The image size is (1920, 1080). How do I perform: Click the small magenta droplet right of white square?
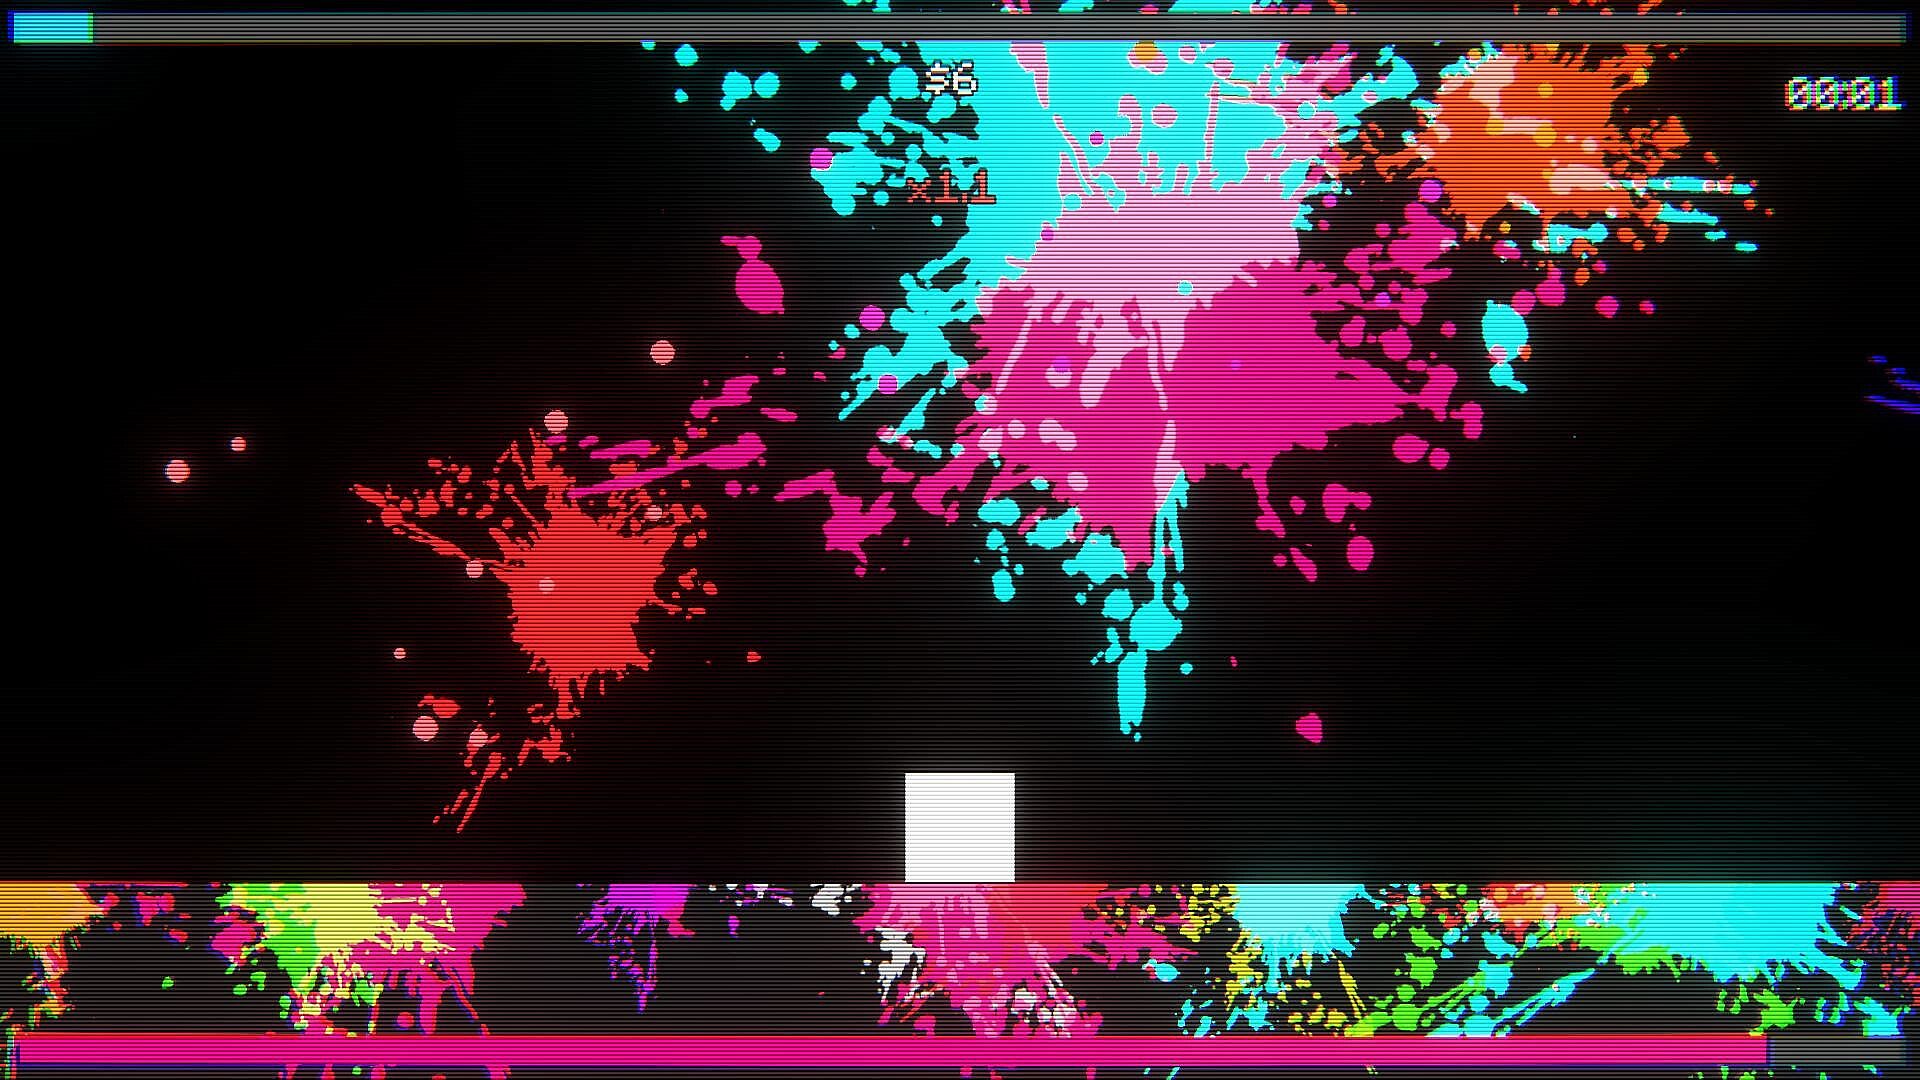(1309, 726)
